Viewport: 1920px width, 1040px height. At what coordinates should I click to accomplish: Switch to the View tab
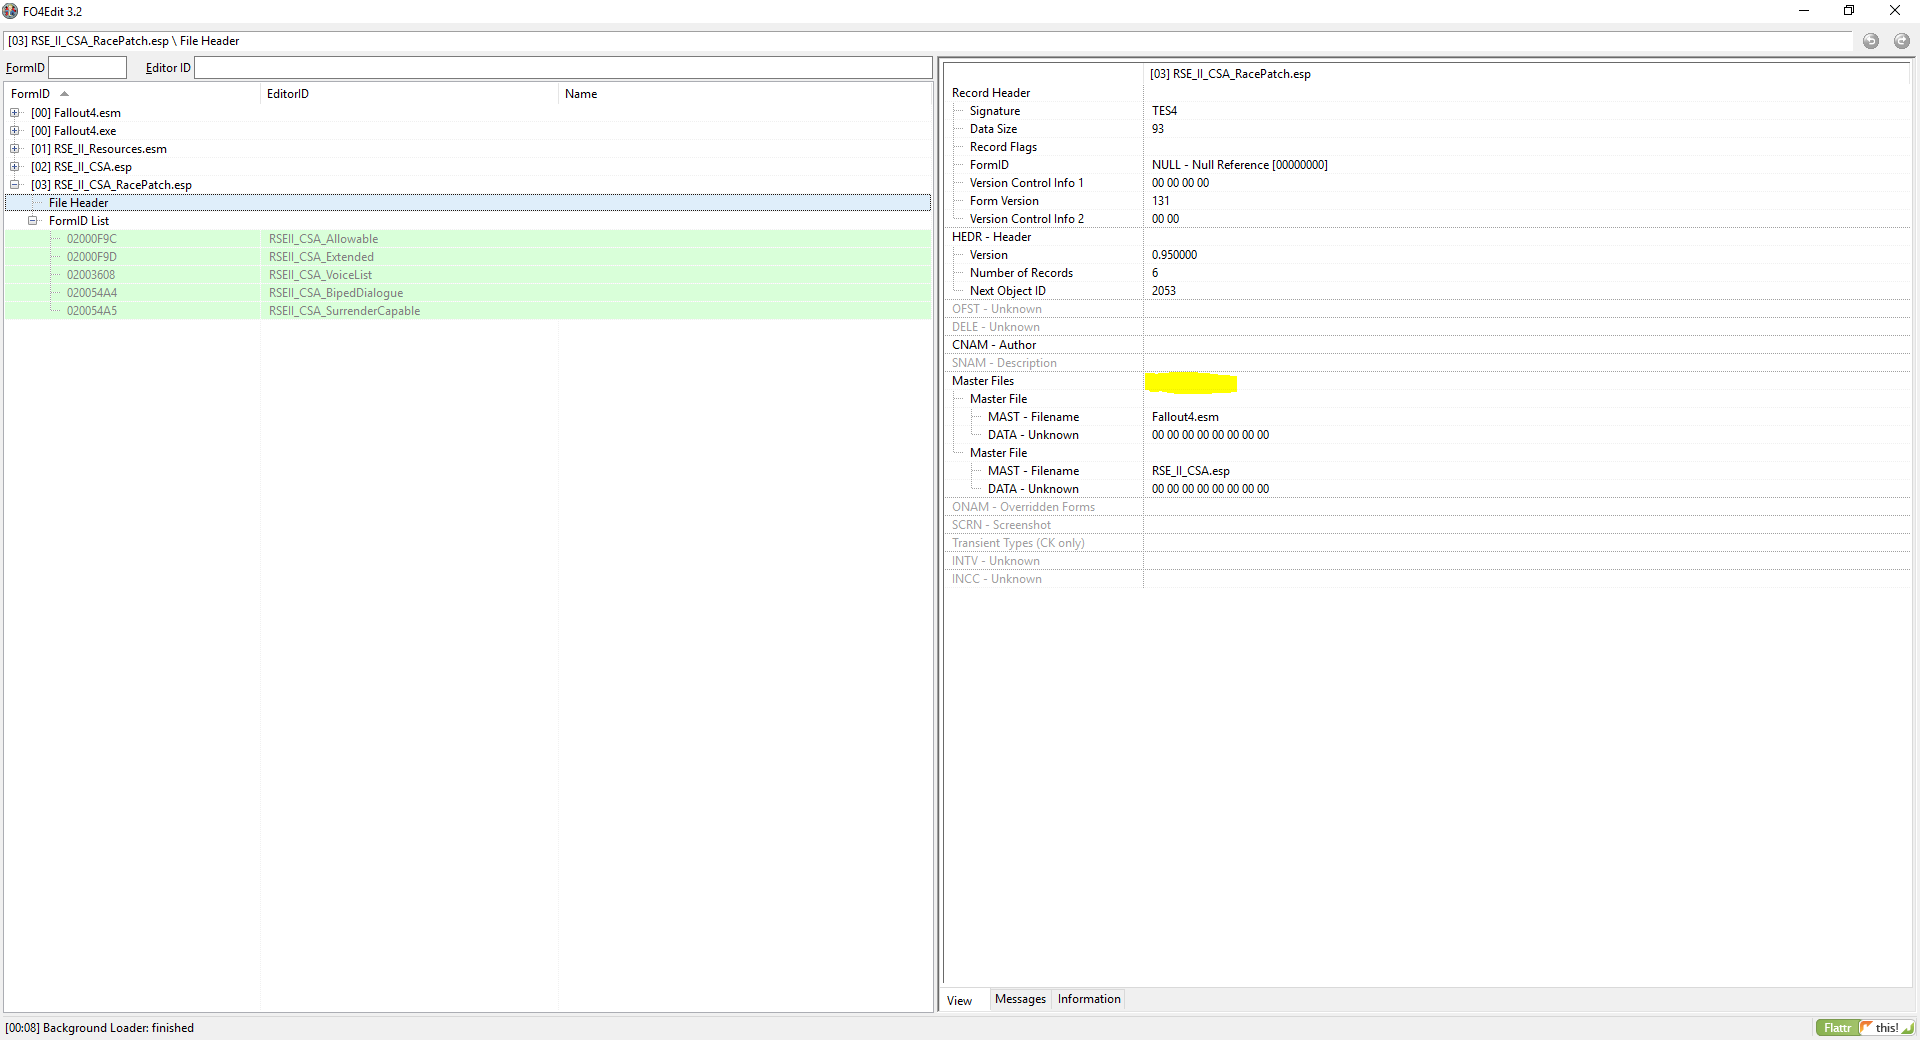pyautogui.click(x=960, y=1000)
